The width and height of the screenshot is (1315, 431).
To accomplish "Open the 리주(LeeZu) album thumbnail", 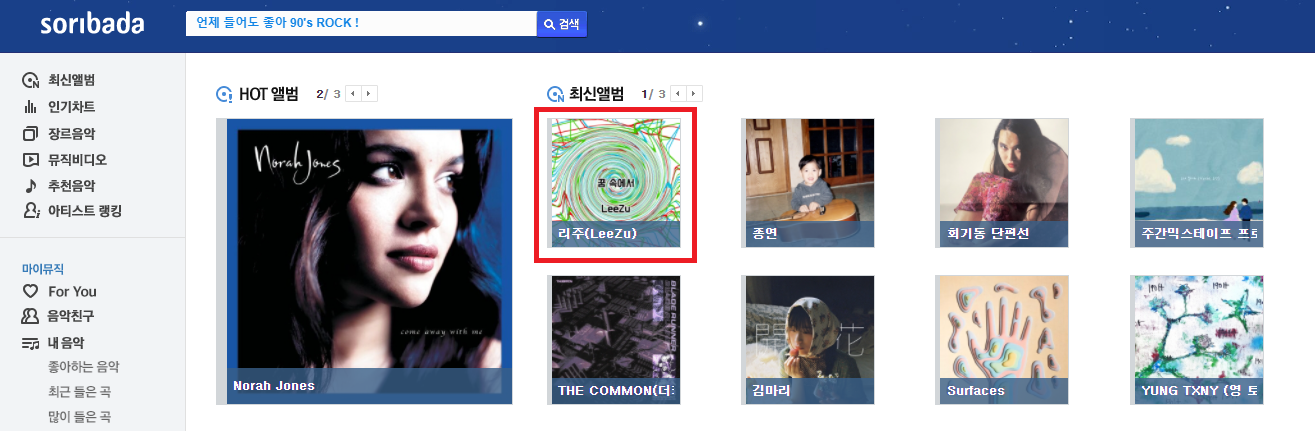I will tap(615, 183).
